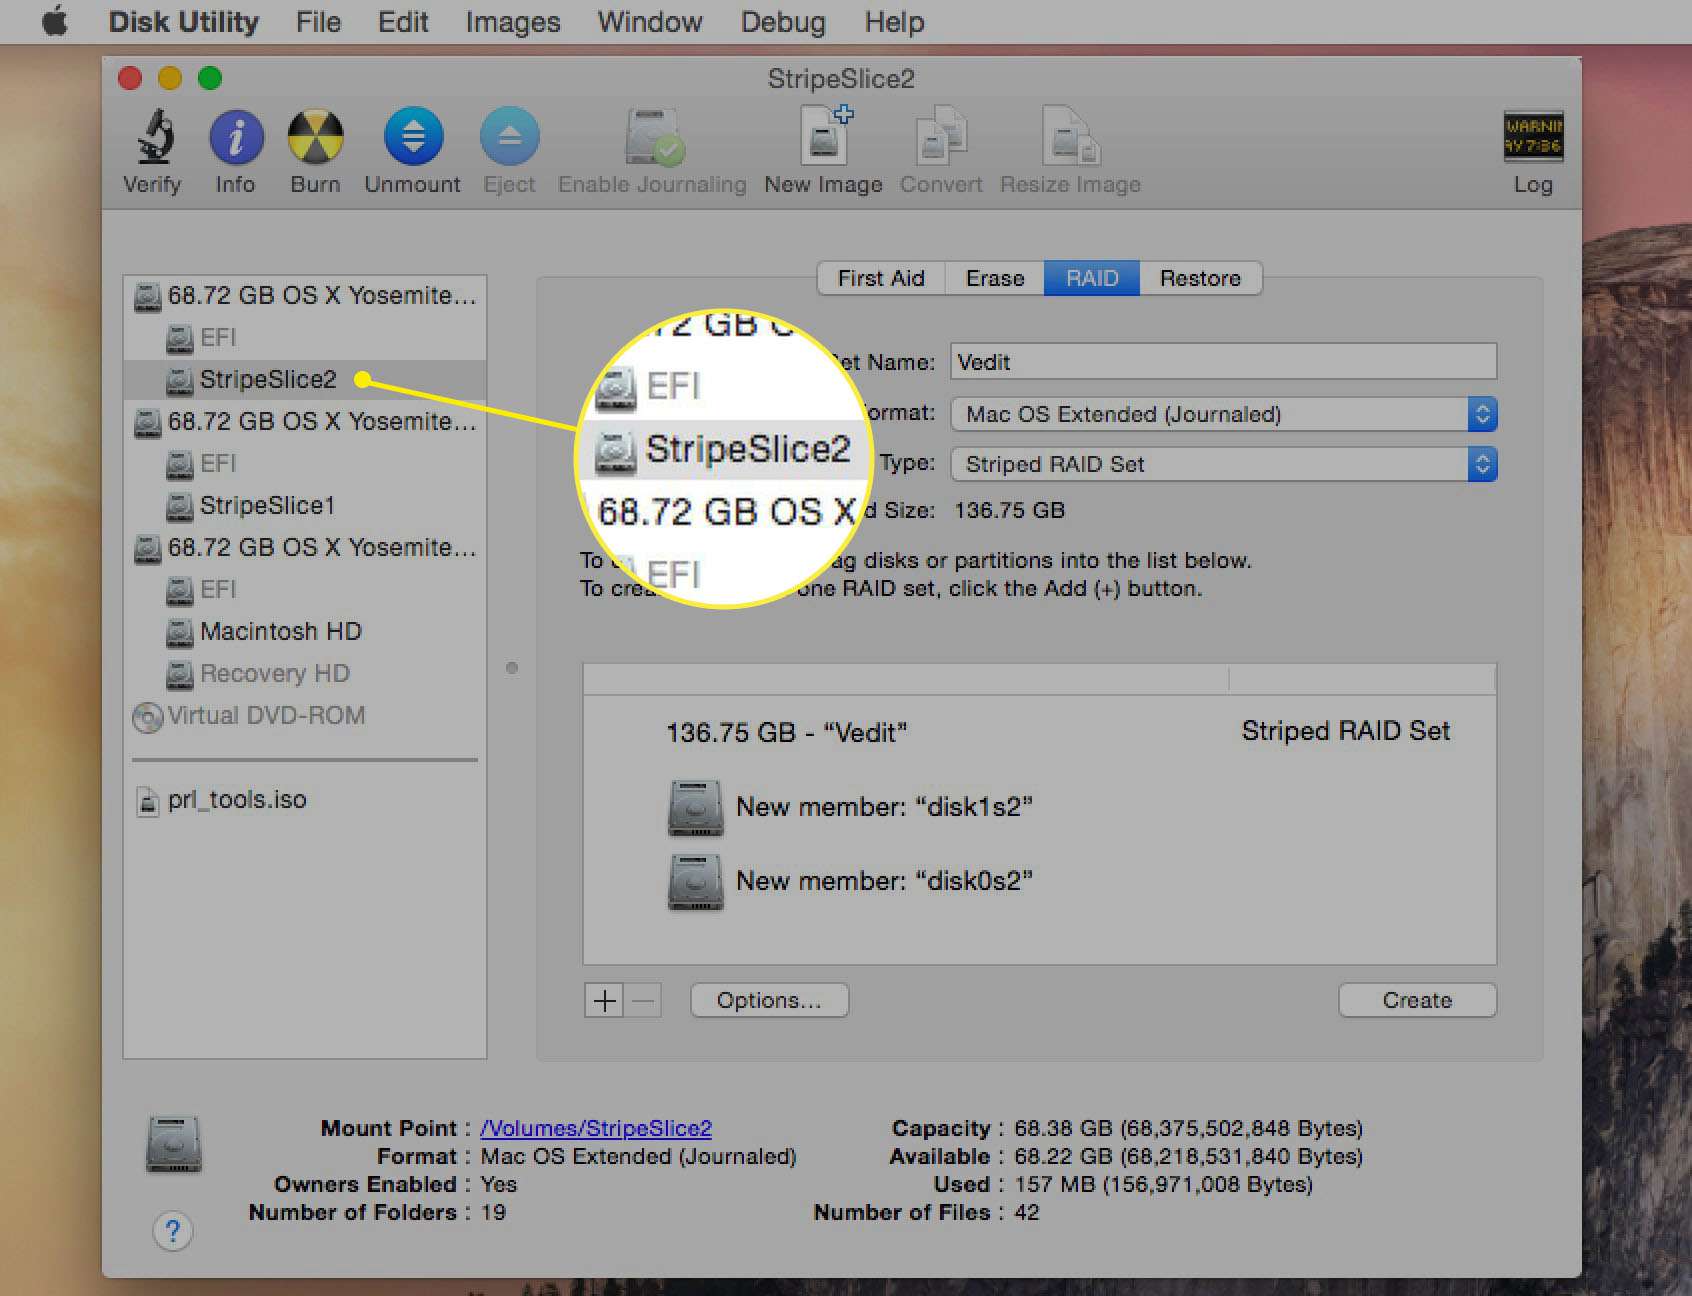Screen dimensions: 1692x1296
Task: Select the Macintosh HD volume
Action: point(305,632)
